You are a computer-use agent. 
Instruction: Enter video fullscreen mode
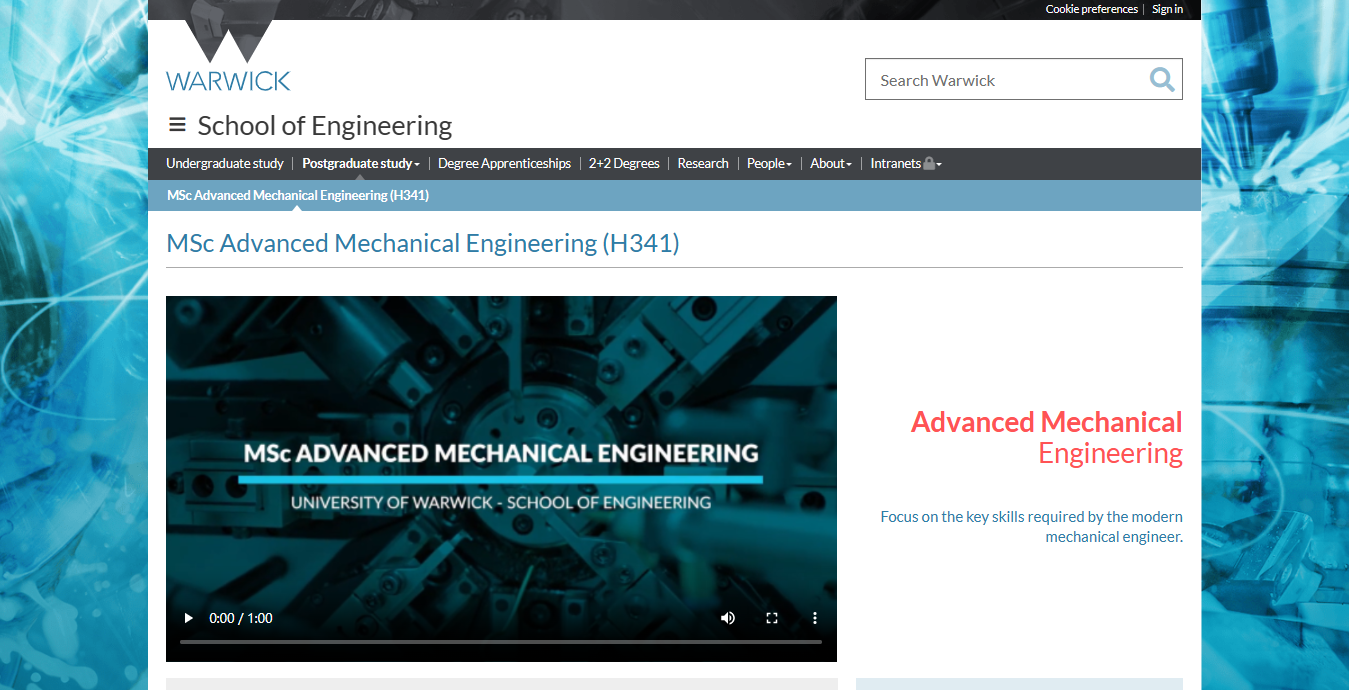click(771, 618)
